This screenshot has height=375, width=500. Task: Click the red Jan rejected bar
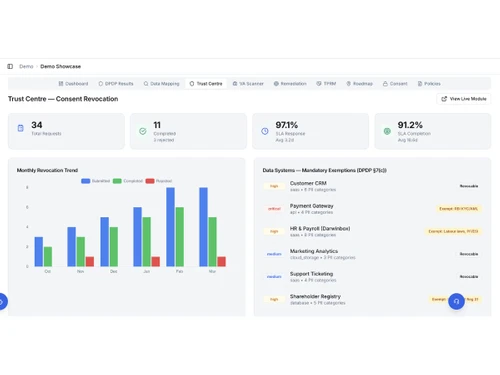click(x=156, y=262)
